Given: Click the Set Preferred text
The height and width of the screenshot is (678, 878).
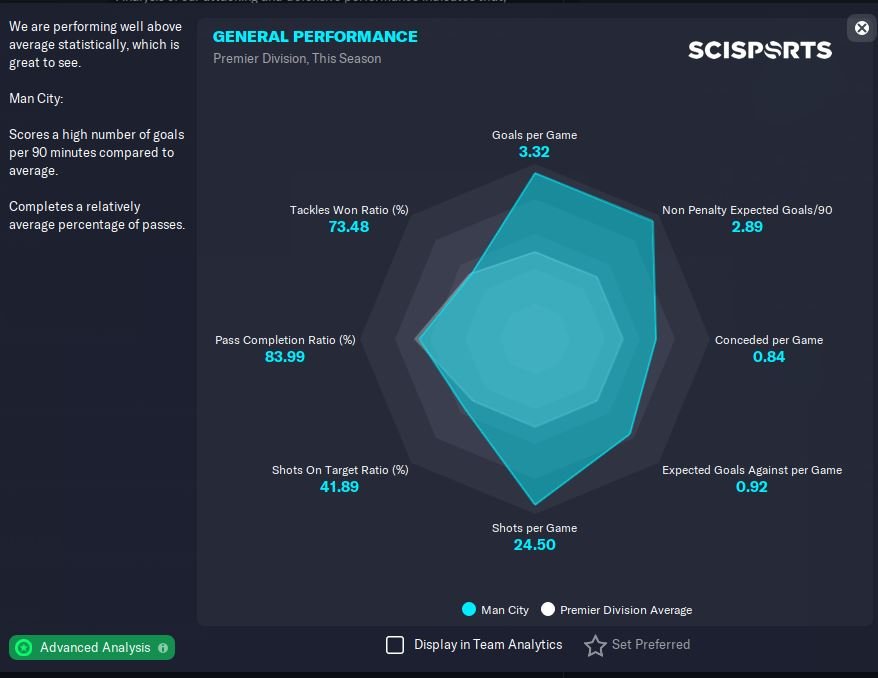Looking at the screenshot, I should (x=650, y=645).
